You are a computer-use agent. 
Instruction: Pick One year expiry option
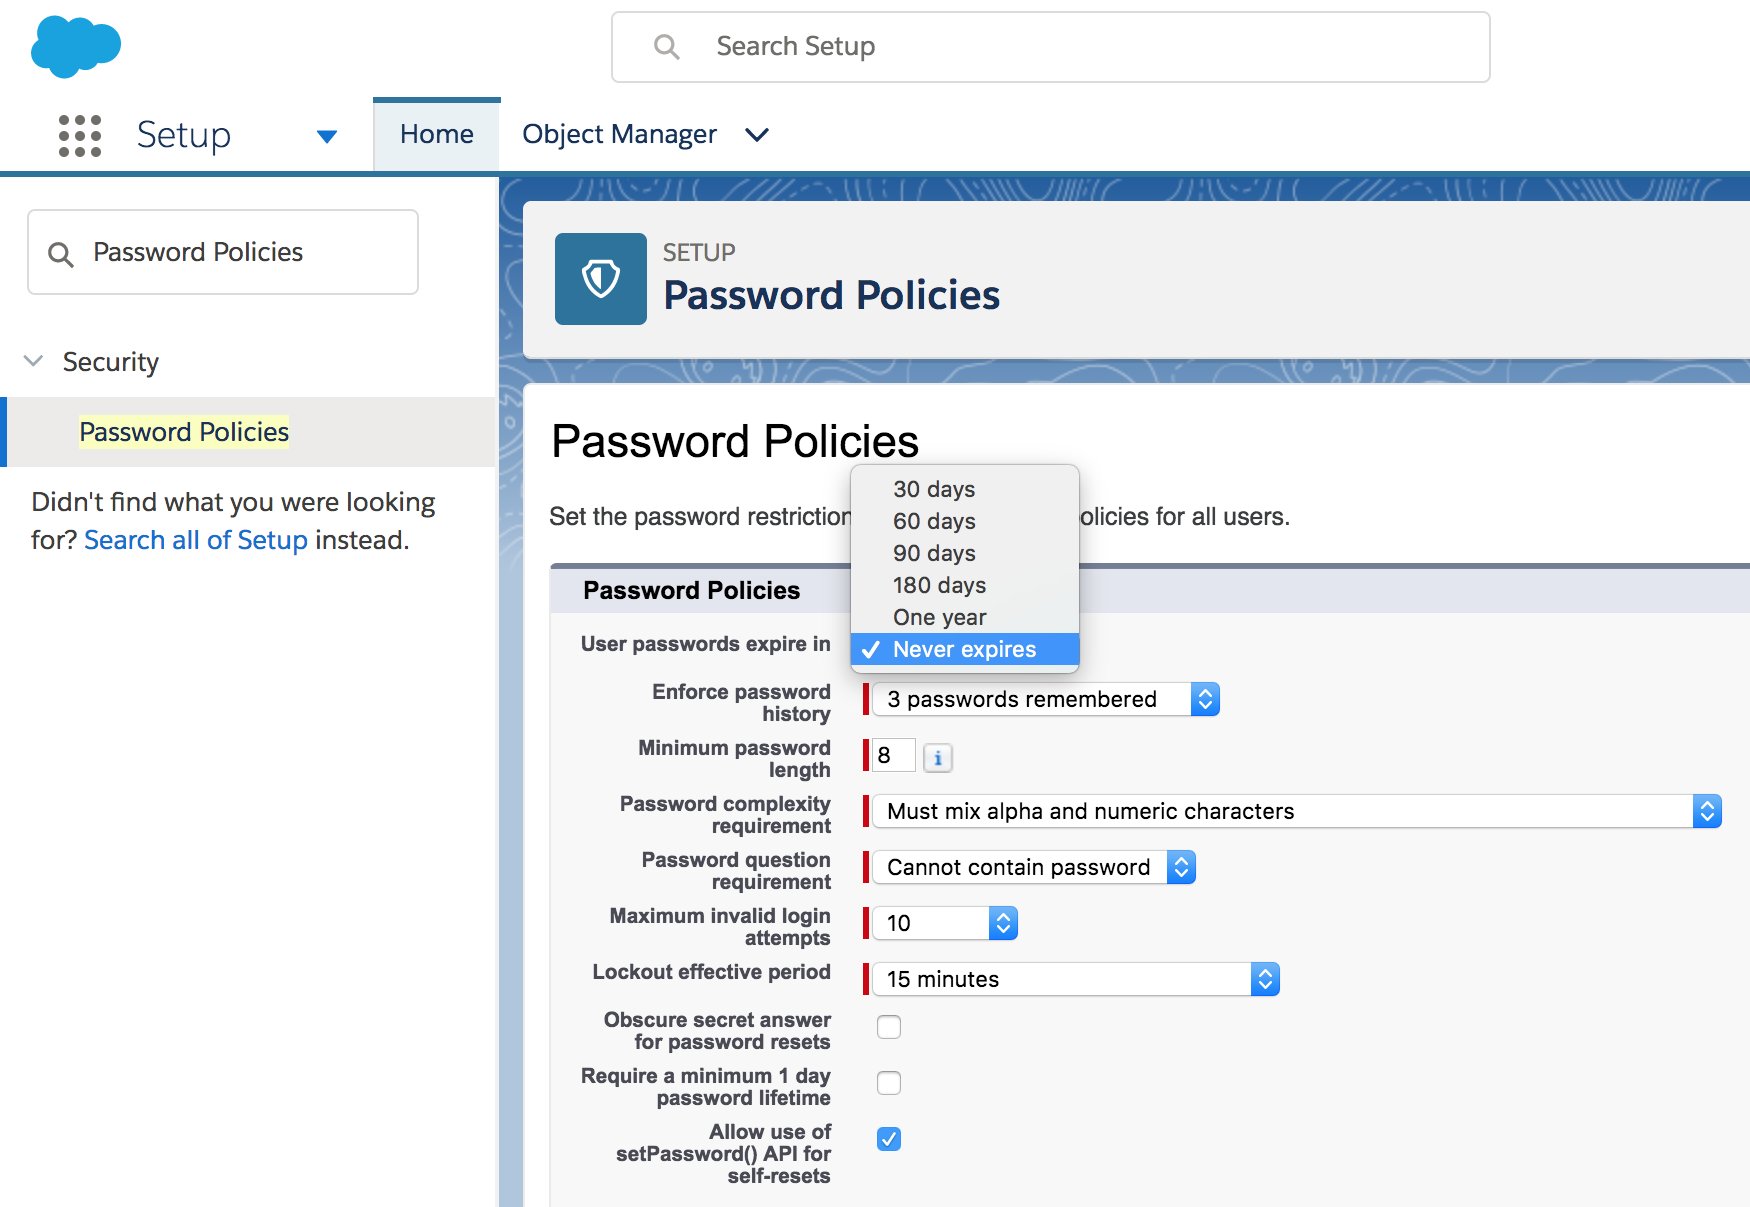(x=965, y=617)
